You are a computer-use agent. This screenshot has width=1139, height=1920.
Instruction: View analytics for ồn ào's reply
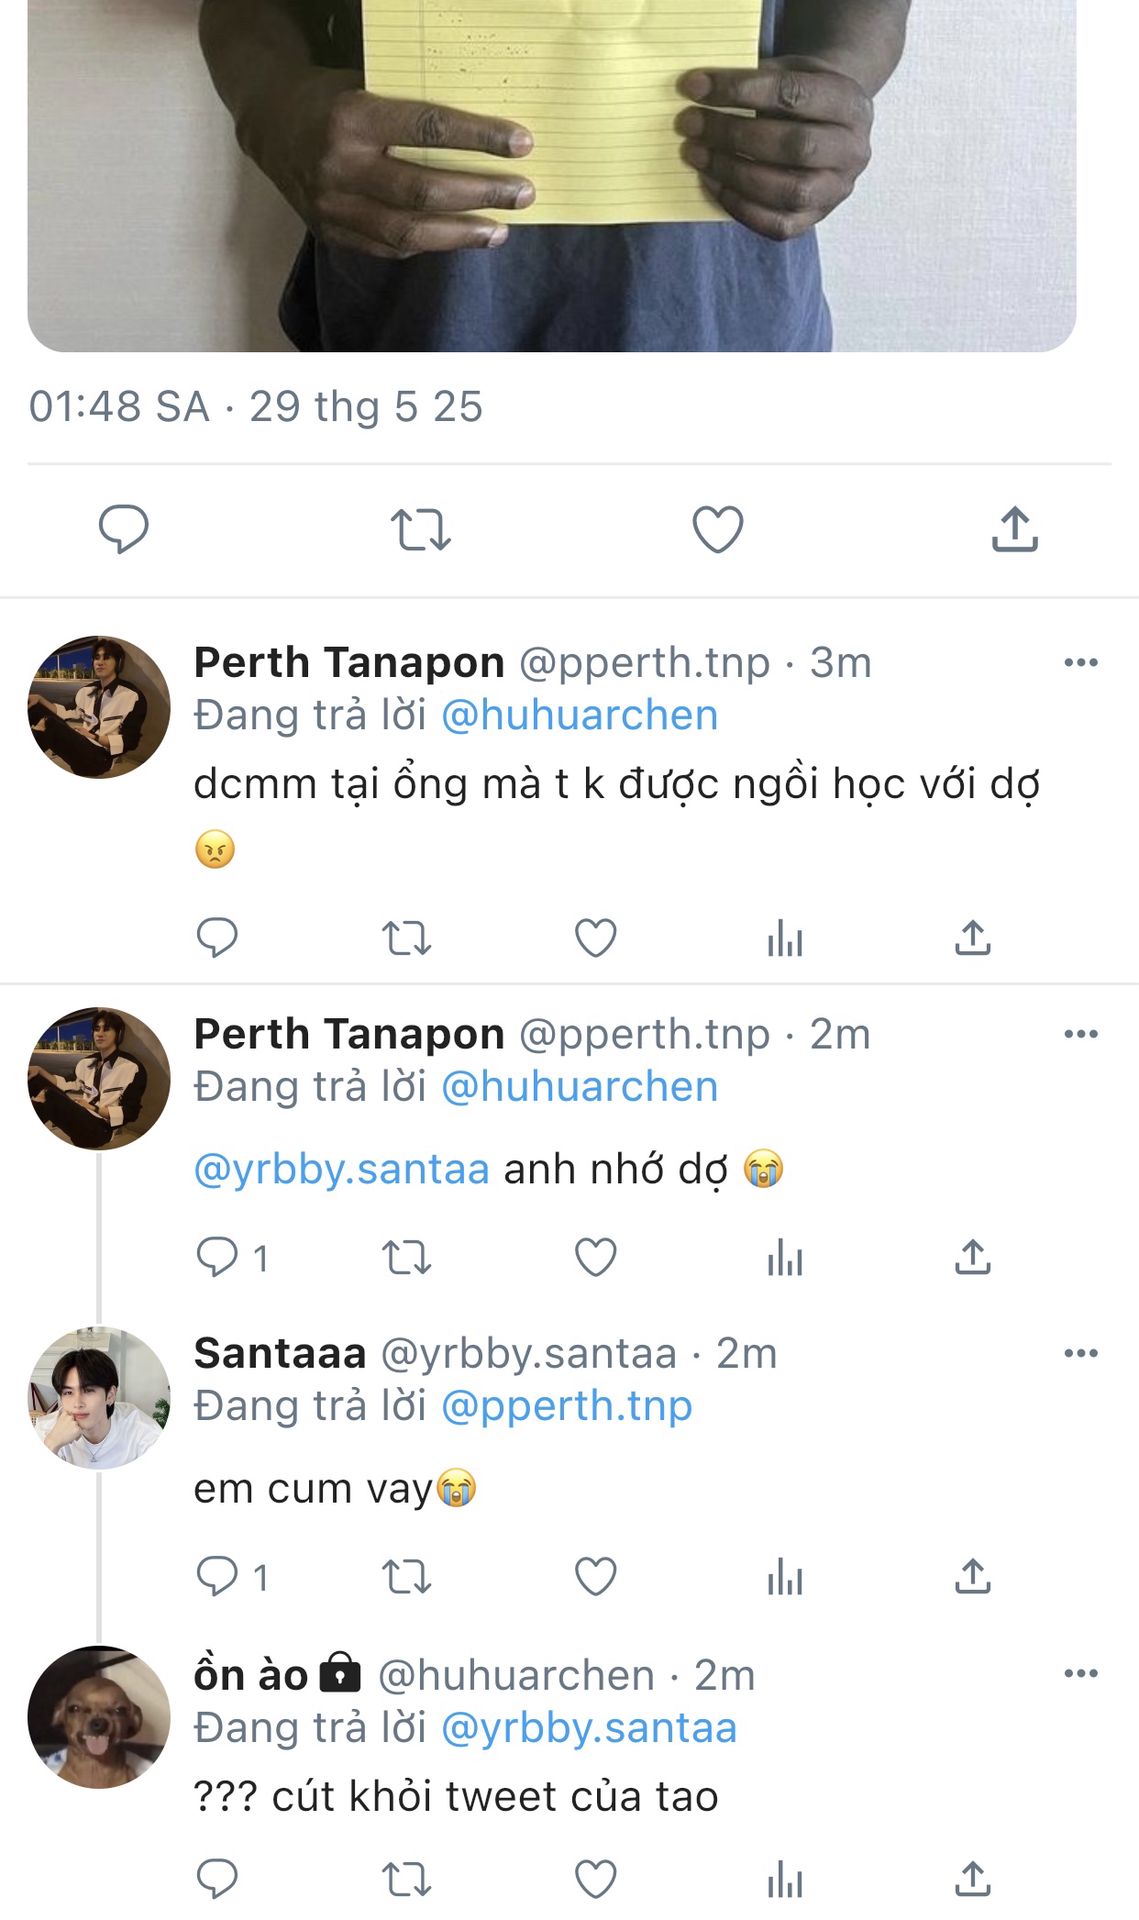click(785, 1880)
